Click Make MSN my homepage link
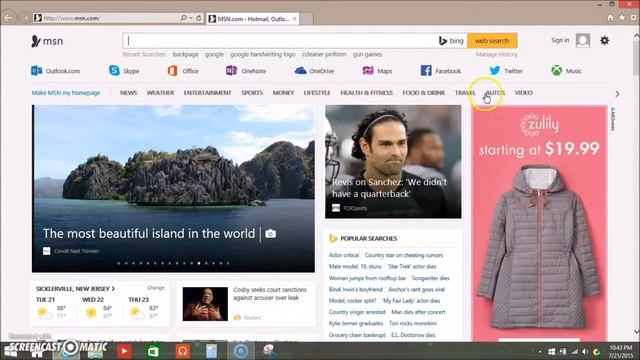The image size is (640, 360). tap(66, 93)
